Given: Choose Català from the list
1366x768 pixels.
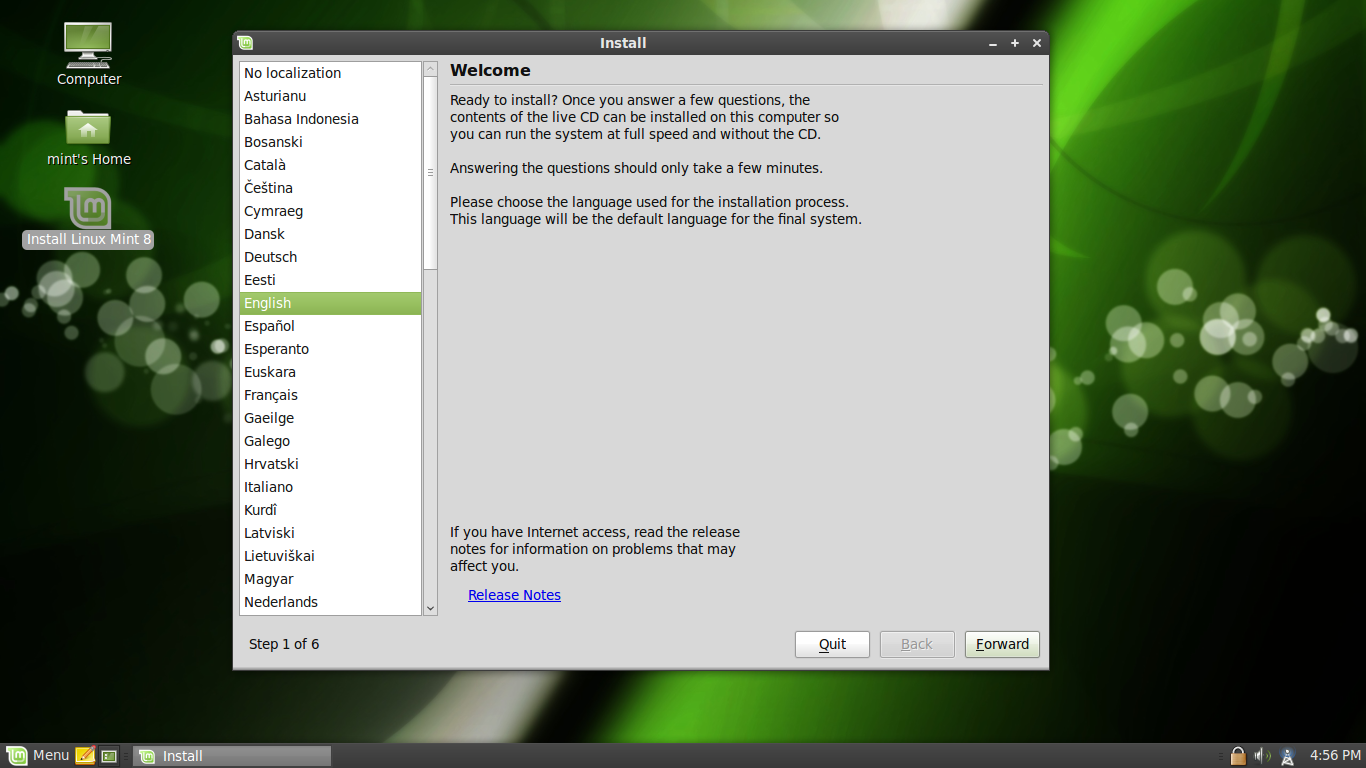Looking at the screenshot, I should tap(330, 165).
